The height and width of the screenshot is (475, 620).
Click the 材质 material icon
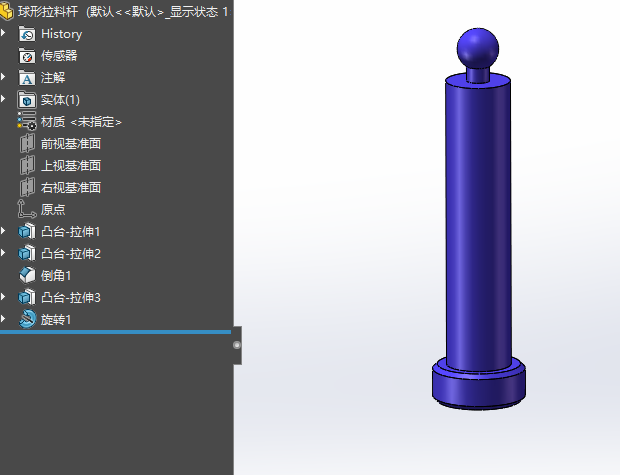point(27,121)
